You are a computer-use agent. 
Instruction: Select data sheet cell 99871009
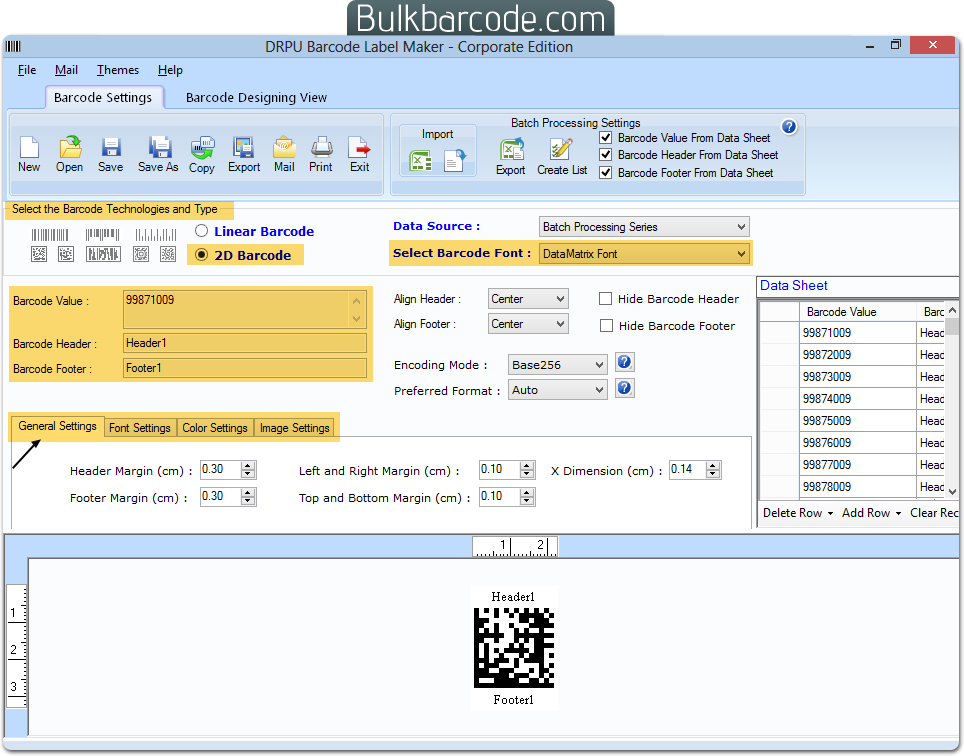pyautogui.click(x=858, y=333)
